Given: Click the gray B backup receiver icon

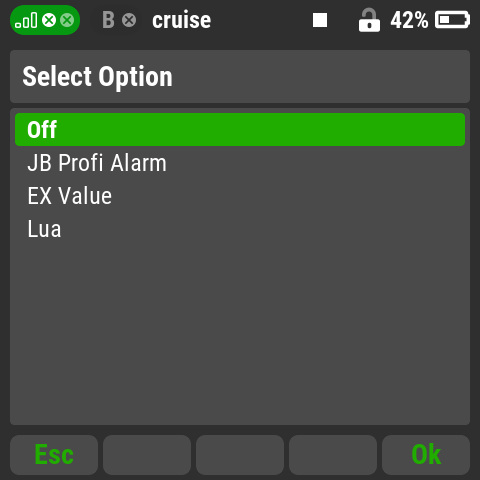Looking at the screenshot, I should click(x=108, y=20).
